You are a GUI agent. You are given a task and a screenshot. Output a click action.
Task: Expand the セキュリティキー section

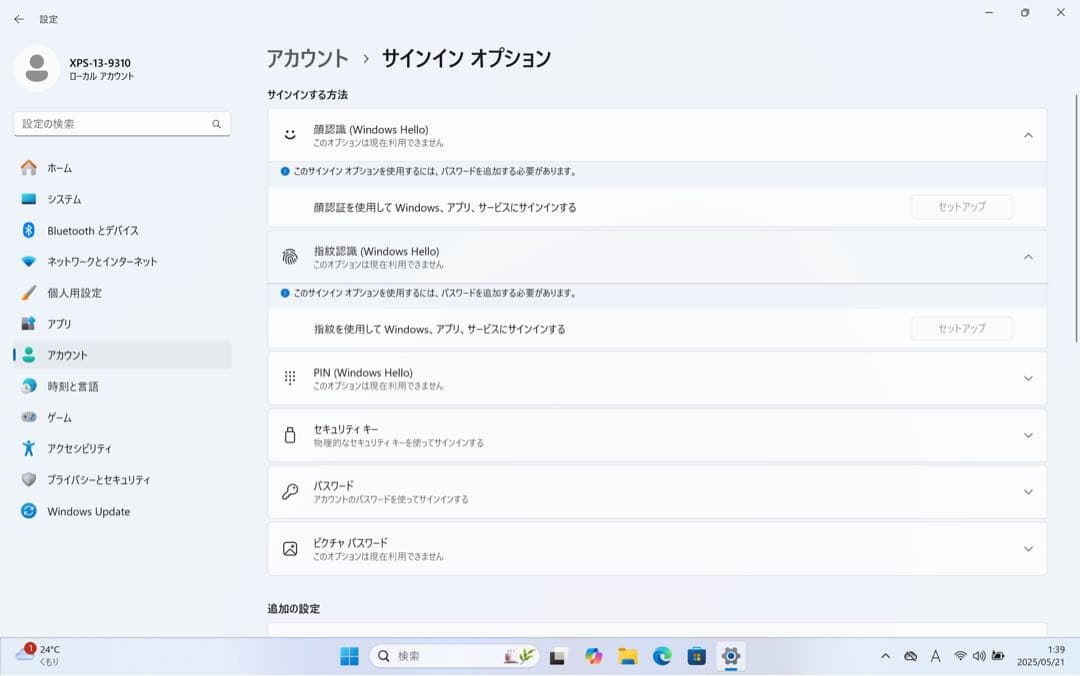click(x=1028, y=435)
